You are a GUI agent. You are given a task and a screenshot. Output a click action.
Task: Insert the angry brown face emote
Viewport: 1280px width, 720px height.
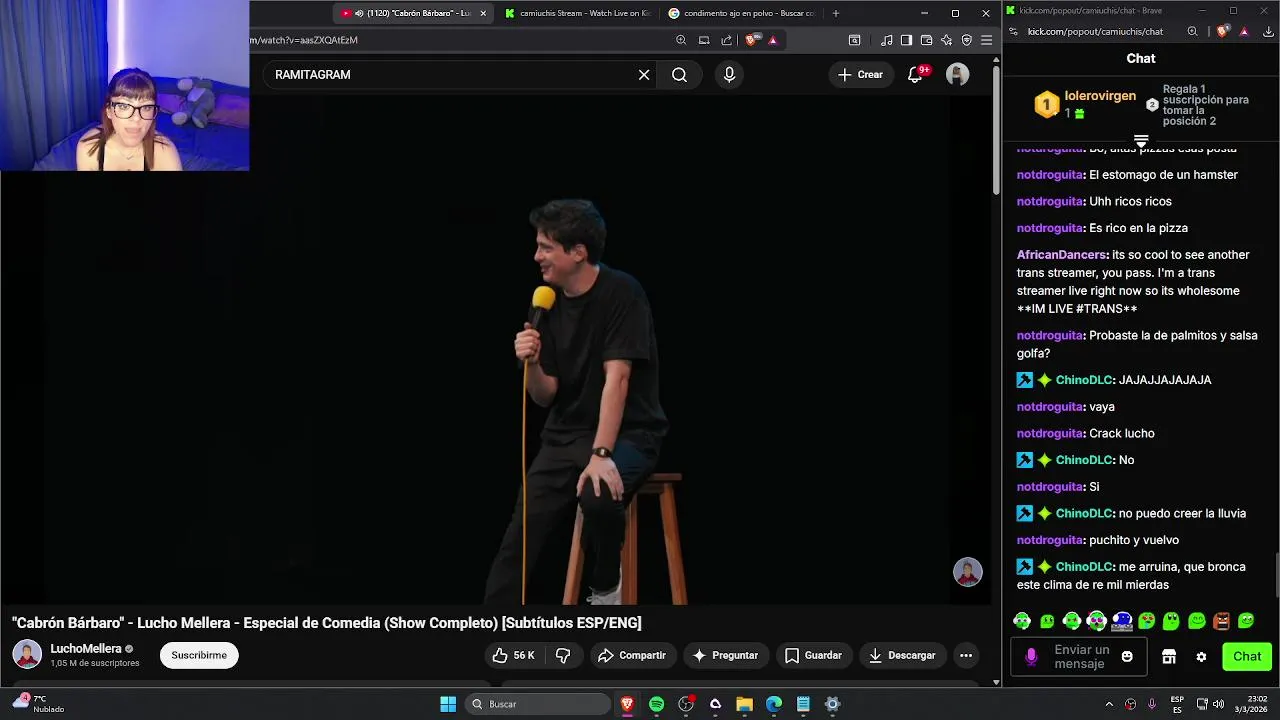tap(1221, 621)
